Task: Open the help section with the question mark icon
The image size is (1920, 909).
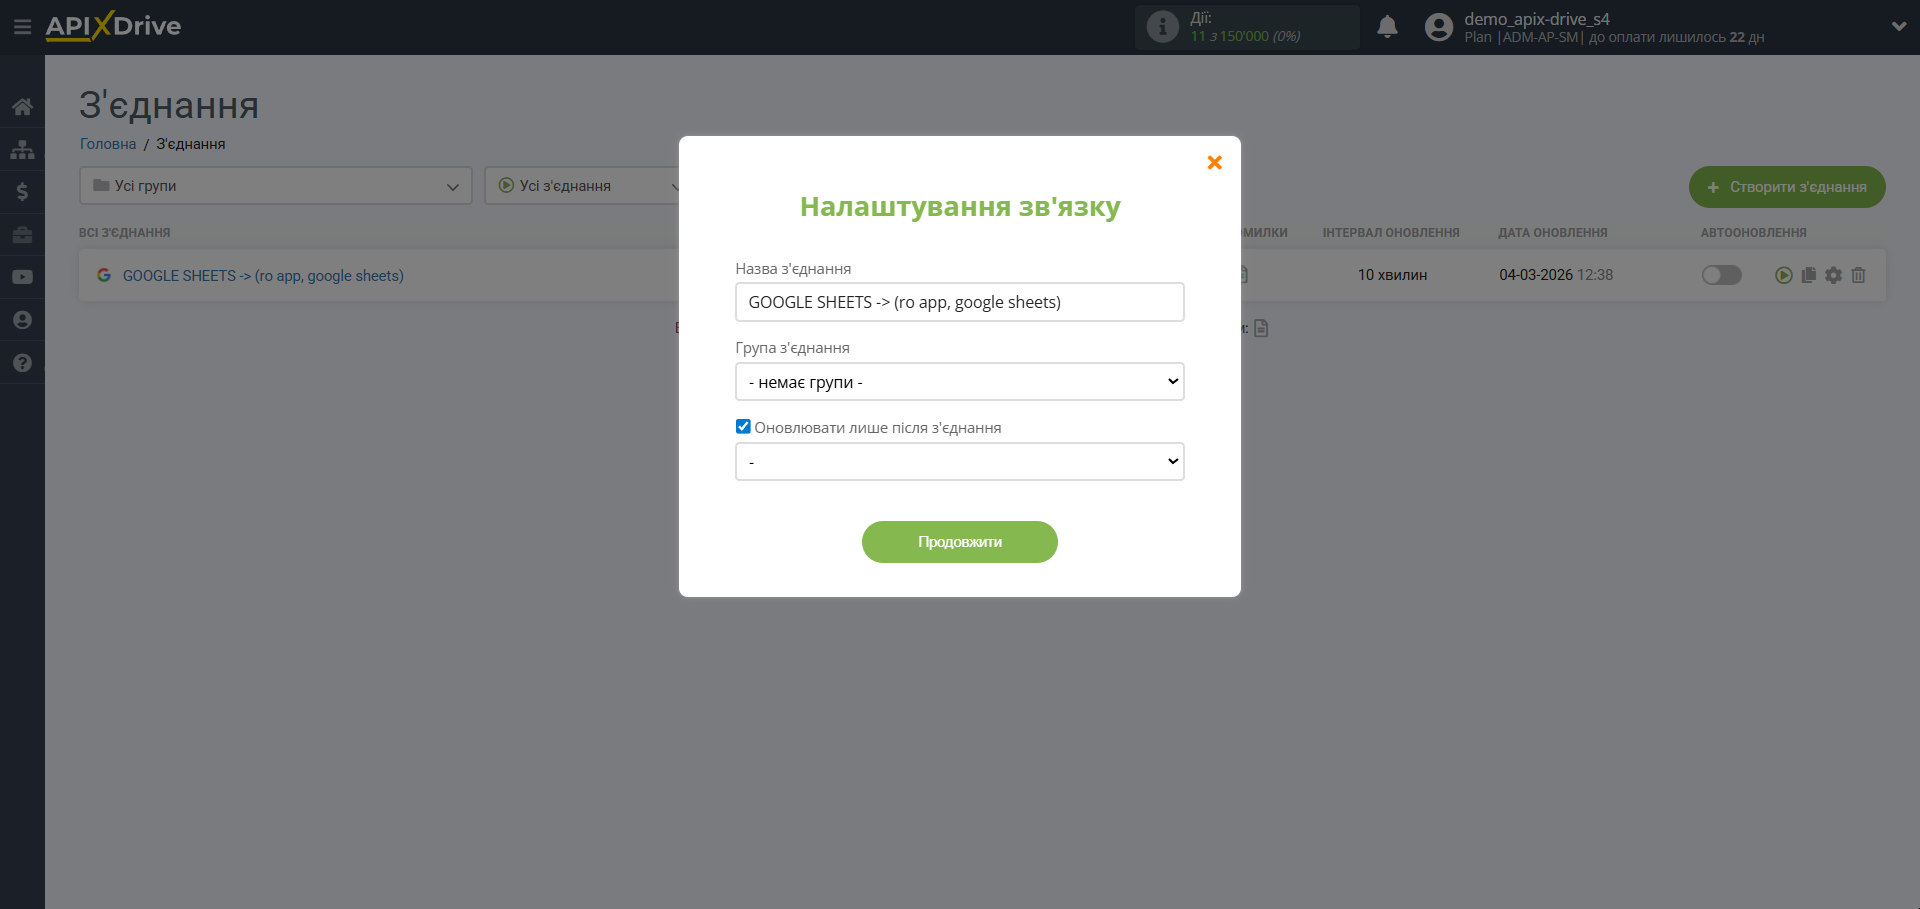Action: point(22,362)
